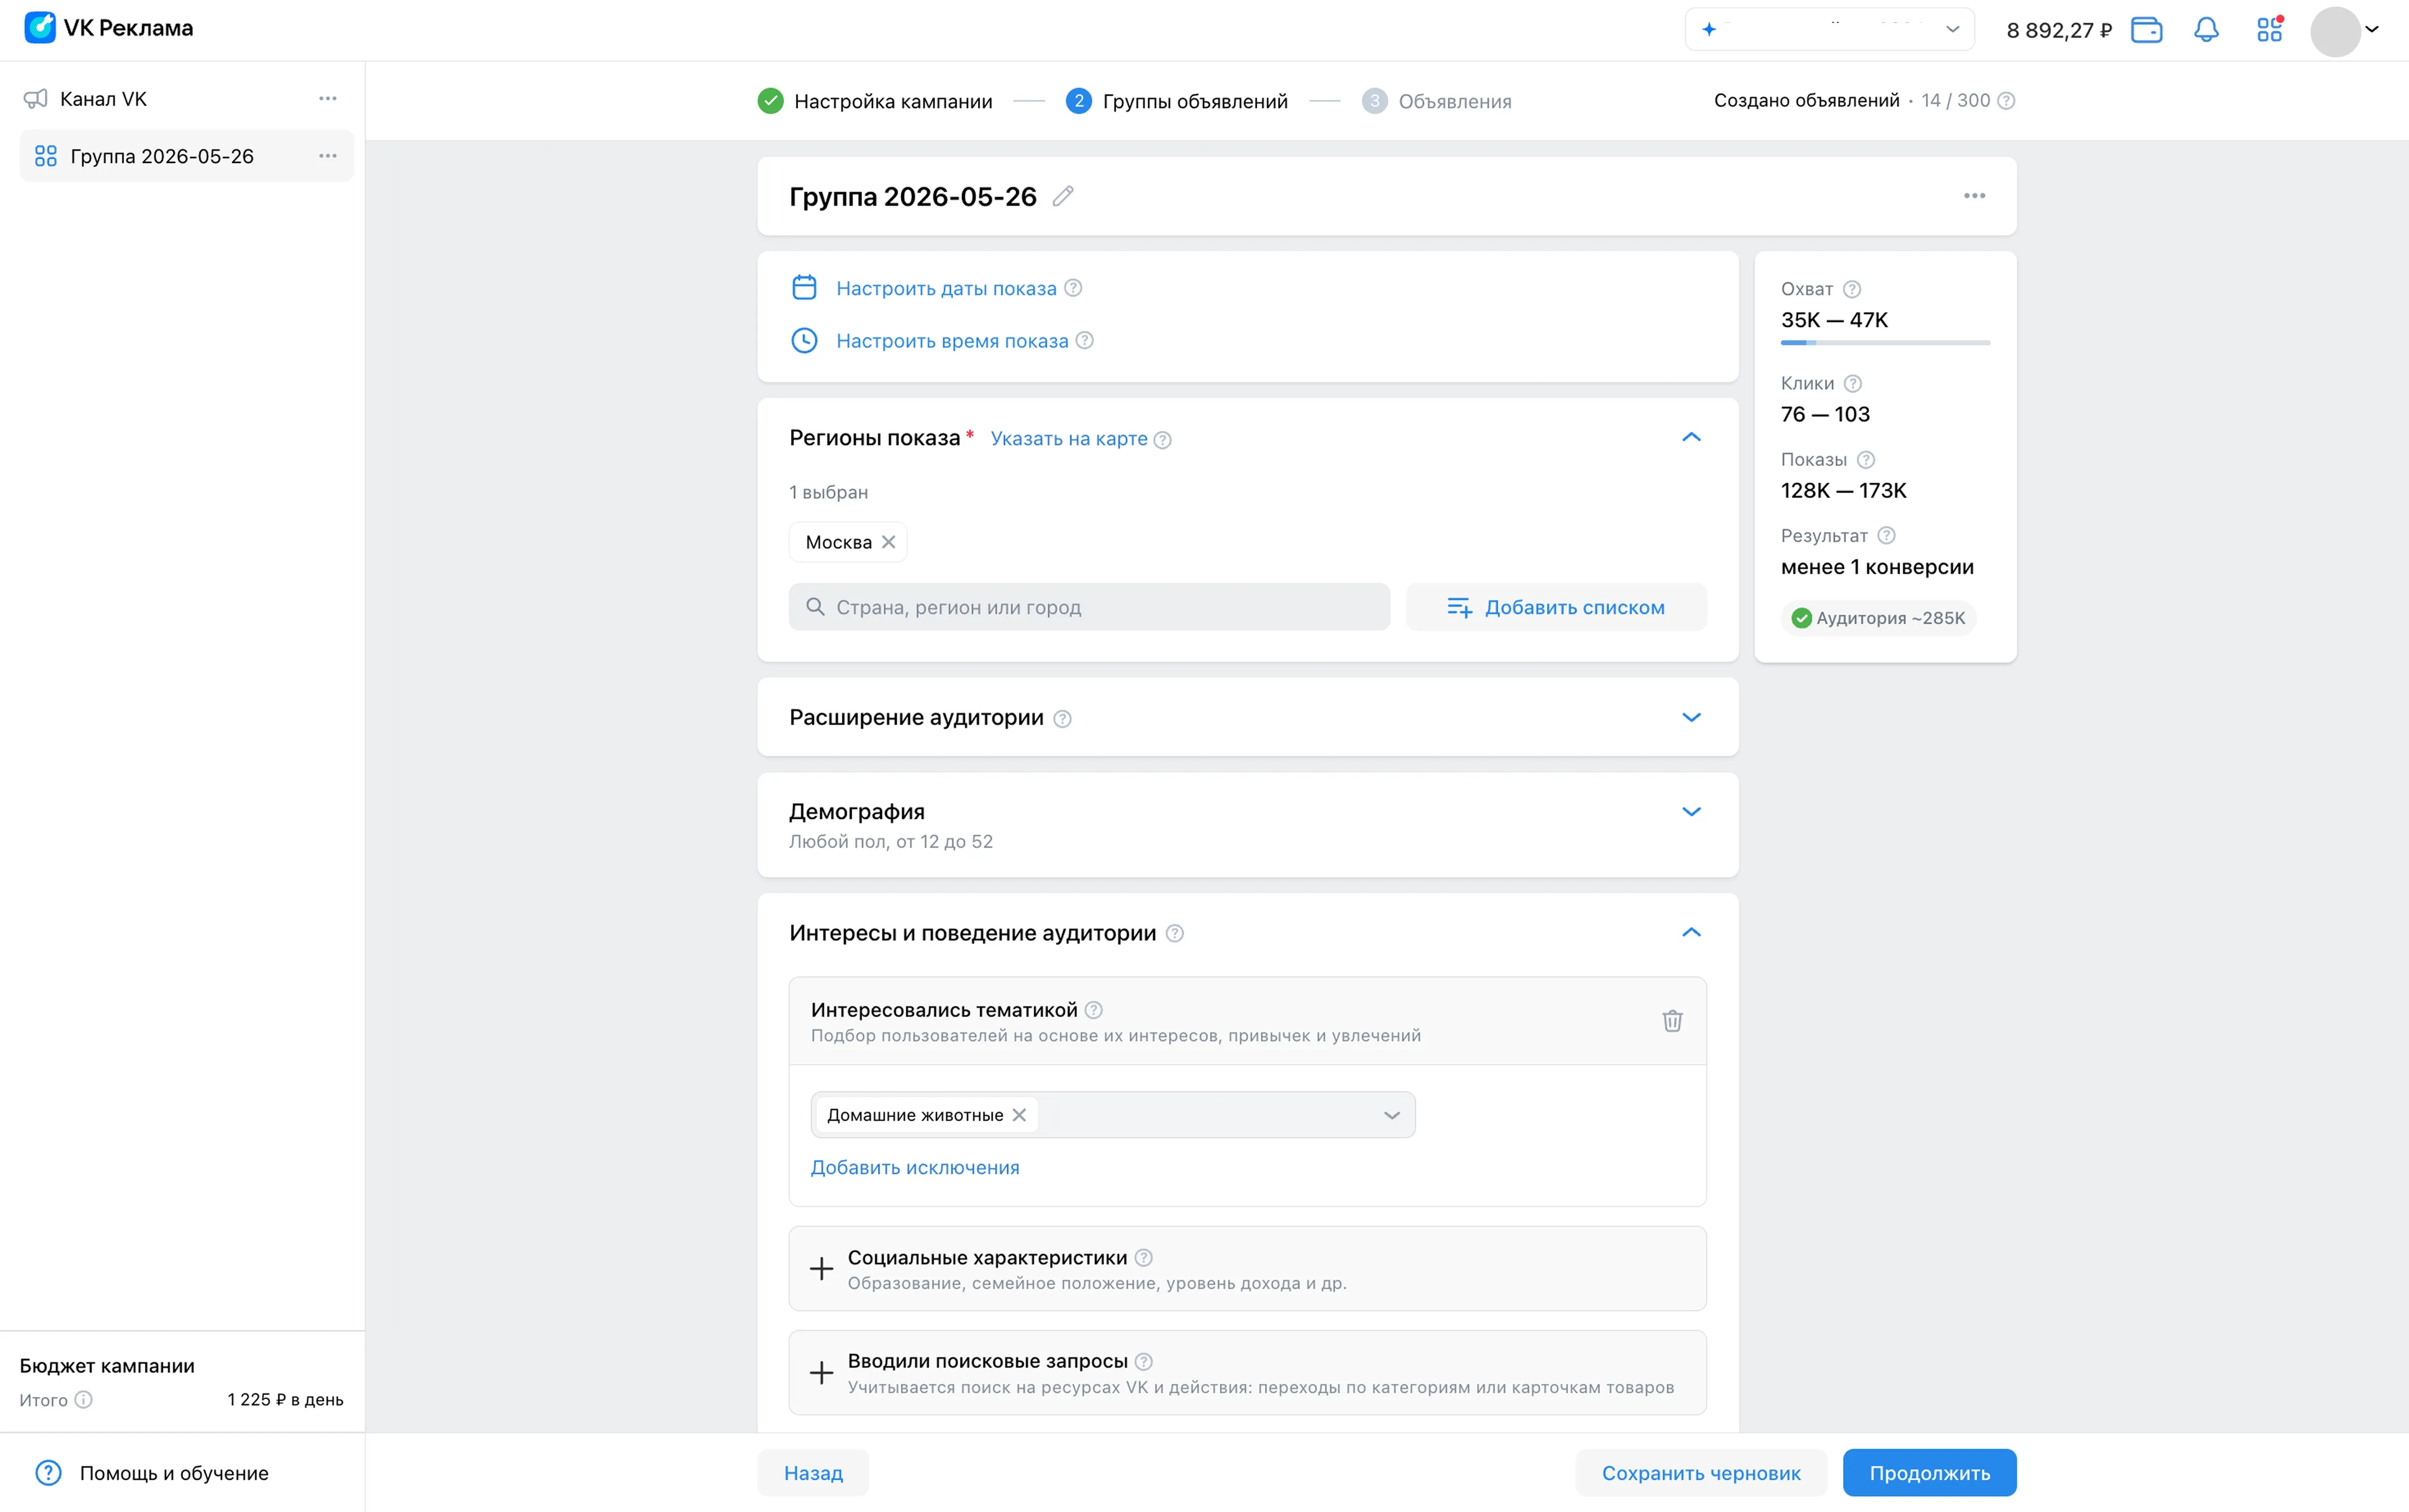Open Помощь и обучение
The image size is (2409, 1512).
click(152, 1473)
